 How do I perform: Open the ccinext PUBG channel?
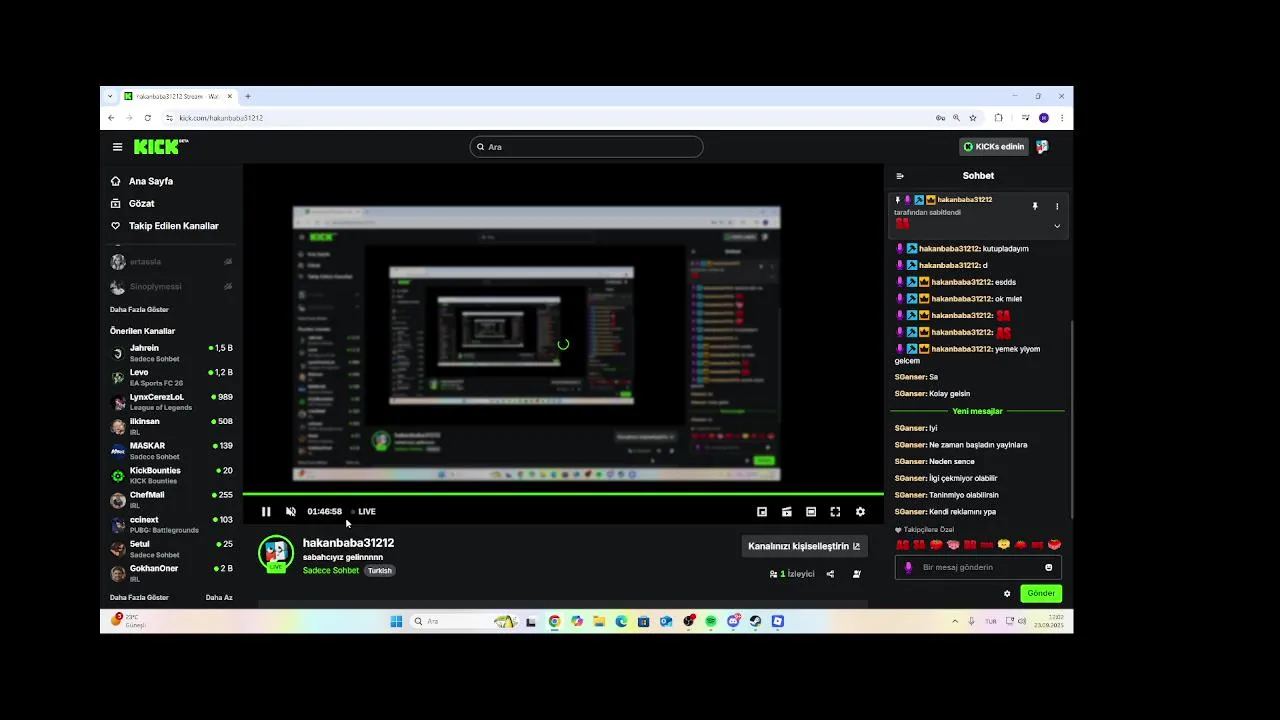pos(171,524)
